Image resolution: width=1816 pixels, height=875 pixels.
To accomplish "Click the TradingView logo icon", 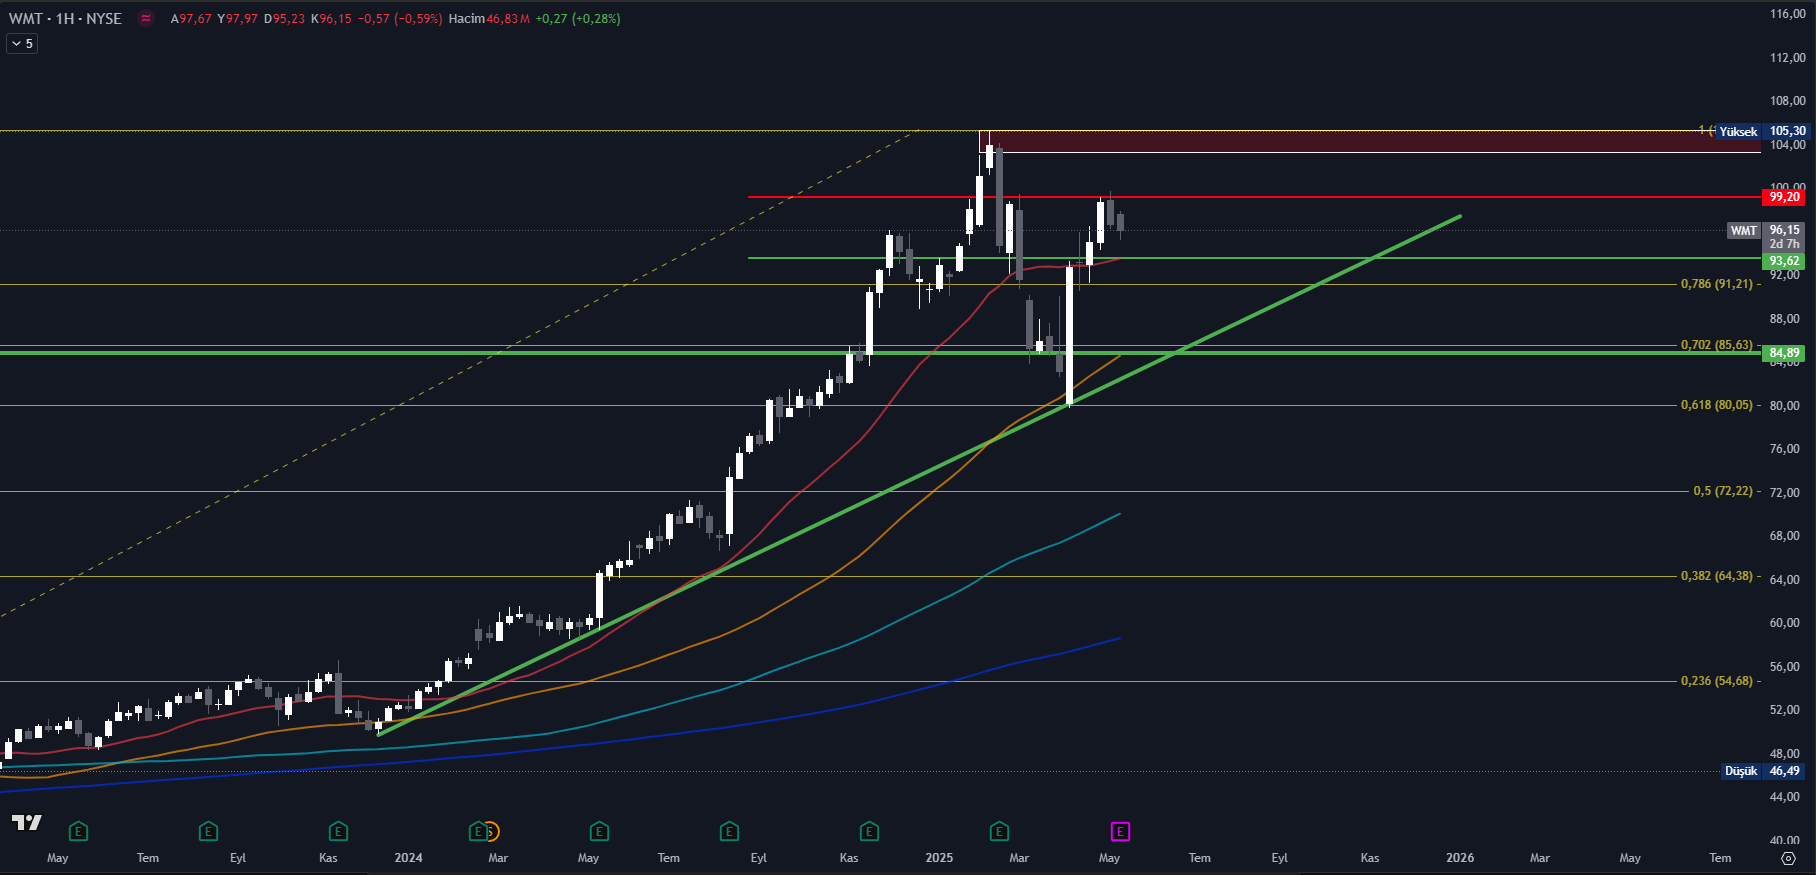I will pos(27,822).
